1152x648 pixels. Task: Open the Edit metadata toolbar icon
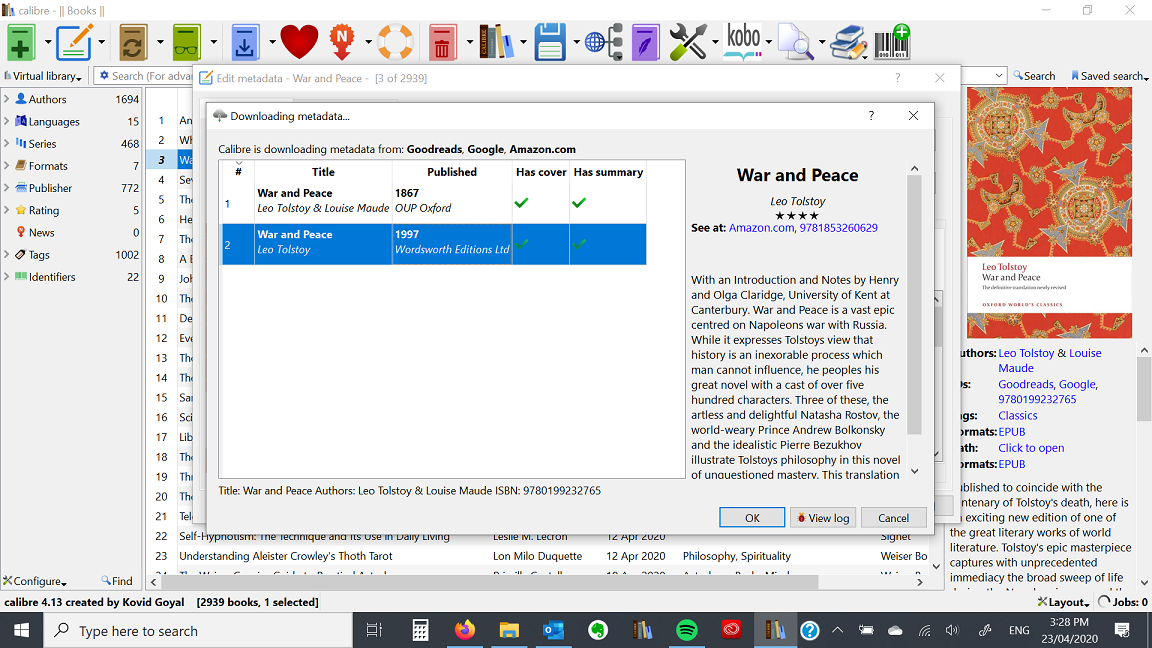pyautogui.click(x=74, y=43)
